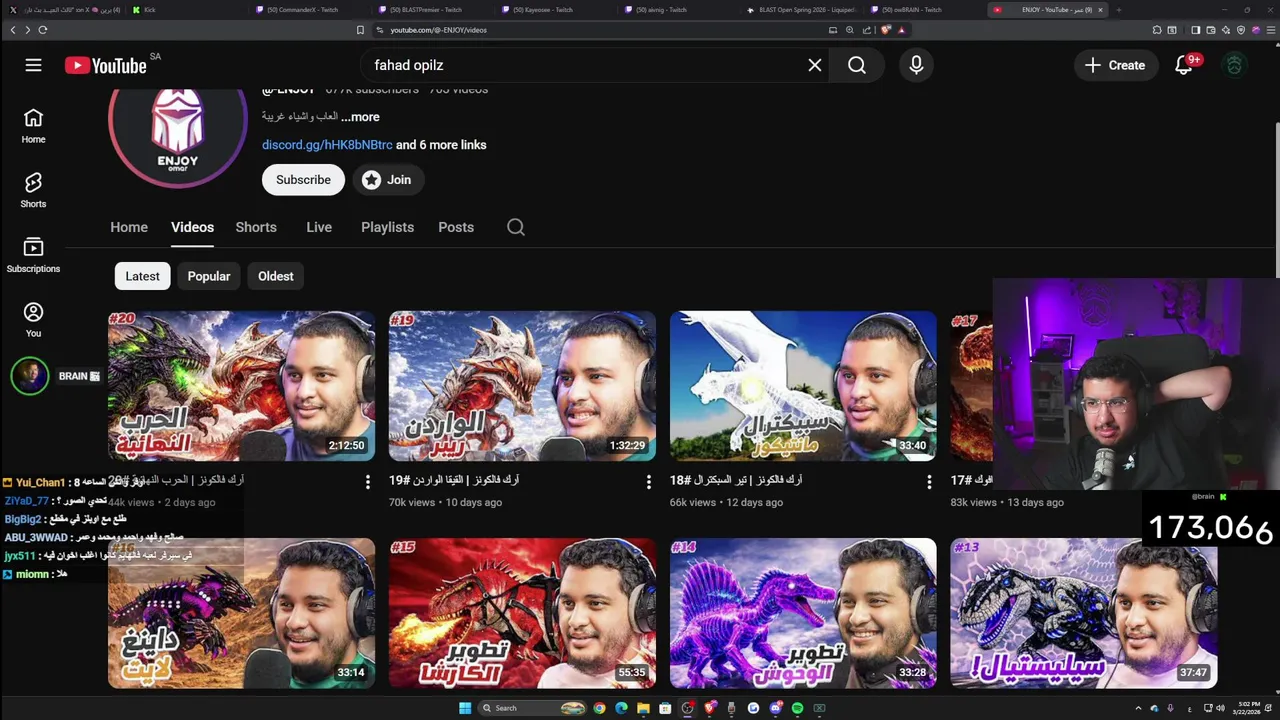Open the BRAIN subscription channel in the sidebar
1280x720 pixels.
[x=55, y=376]
